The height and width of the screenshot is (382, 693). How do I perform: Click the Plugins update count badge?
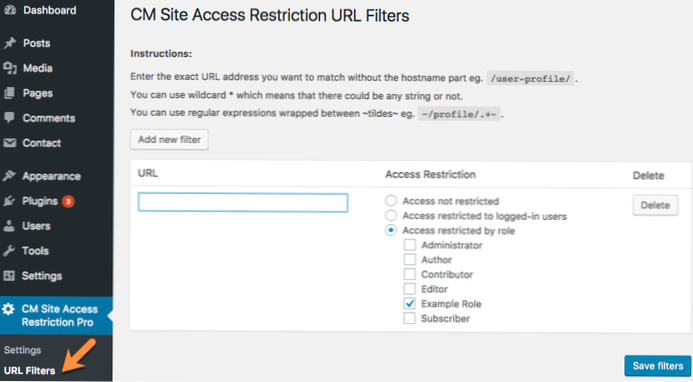click(68, 201)
